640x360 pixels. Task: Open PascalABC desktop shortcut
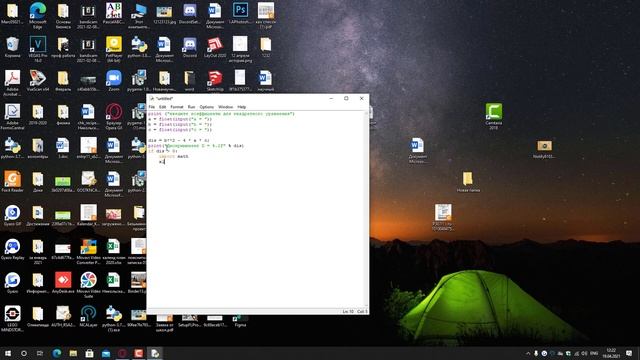point(113,13)
